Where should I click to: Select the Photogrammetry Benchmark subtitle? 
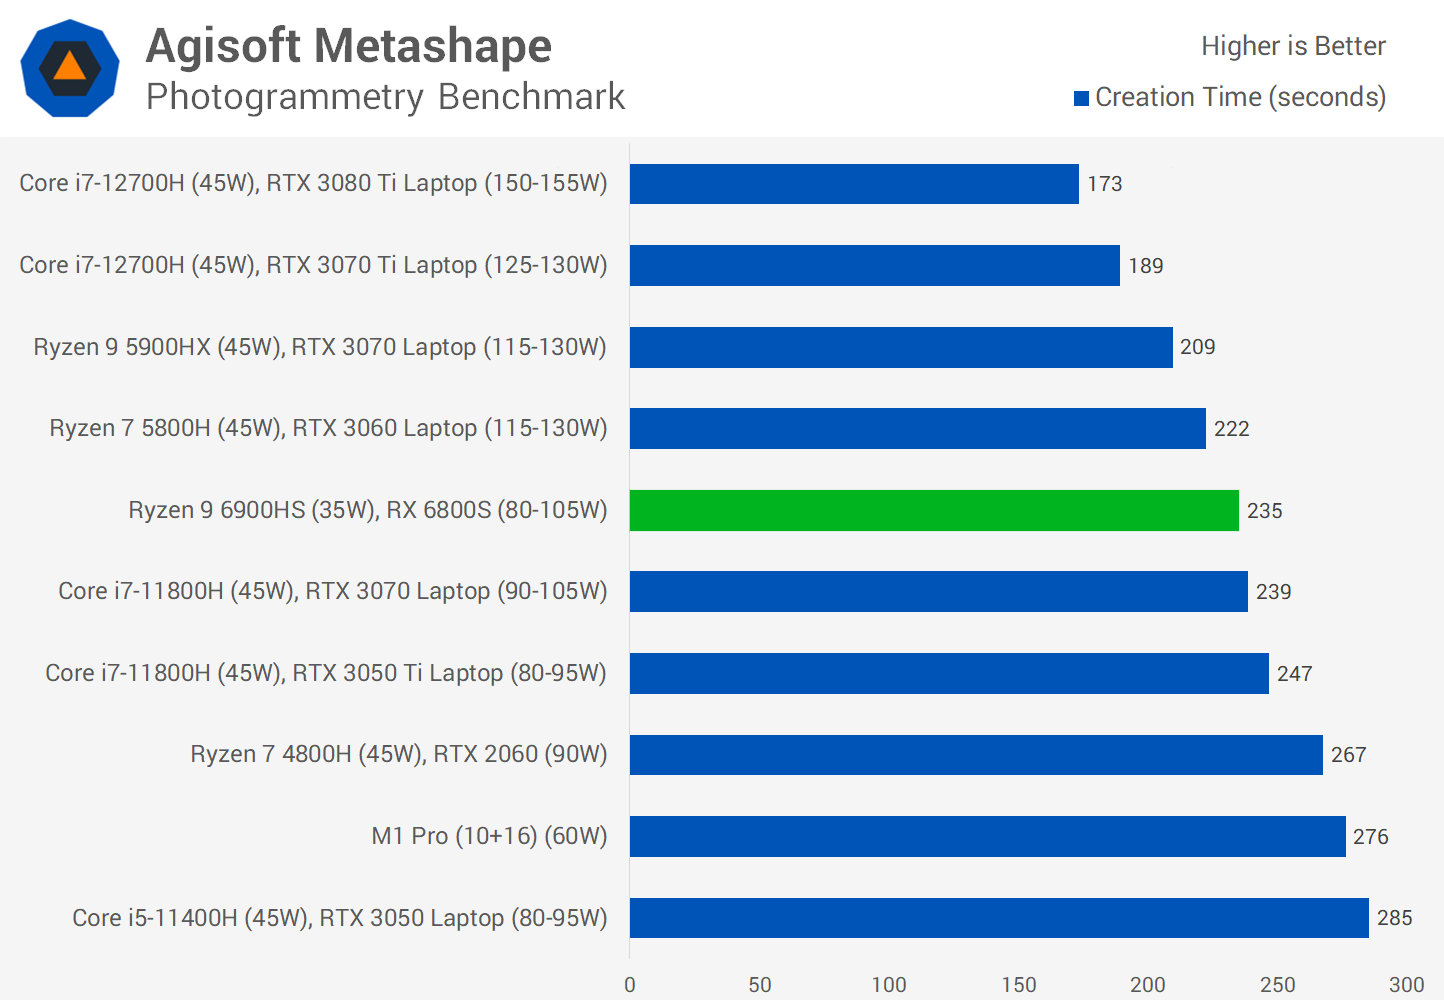pos(385,97)
